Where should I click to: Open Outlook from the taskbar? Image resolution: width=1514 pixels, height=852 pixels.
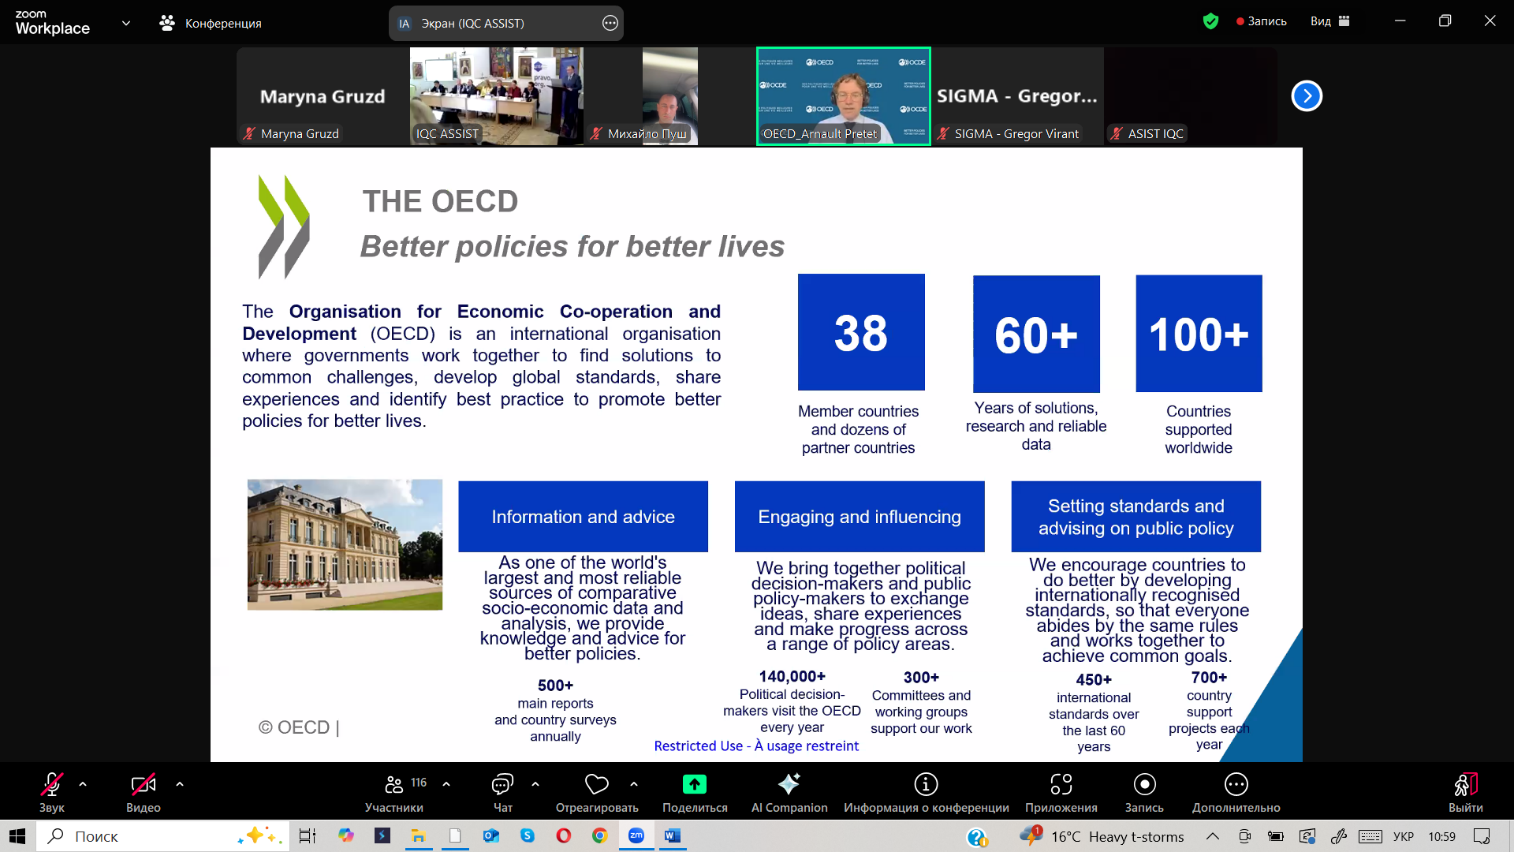point(491,836)
